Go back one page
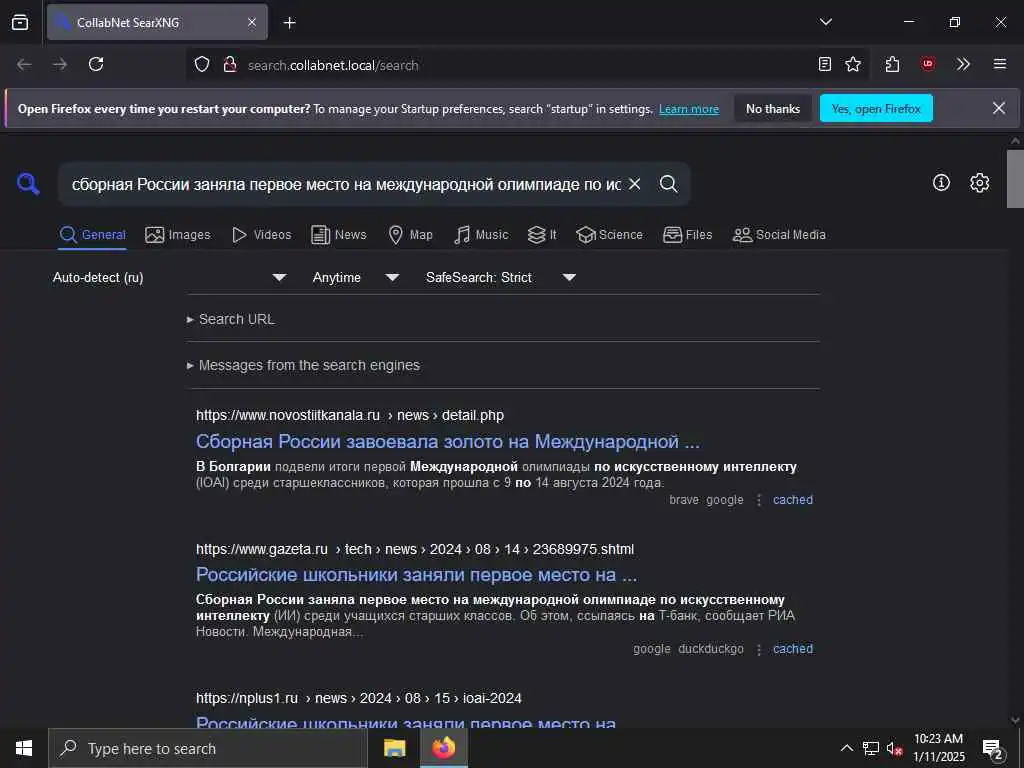1024x768 pixels. pos(24,64)
